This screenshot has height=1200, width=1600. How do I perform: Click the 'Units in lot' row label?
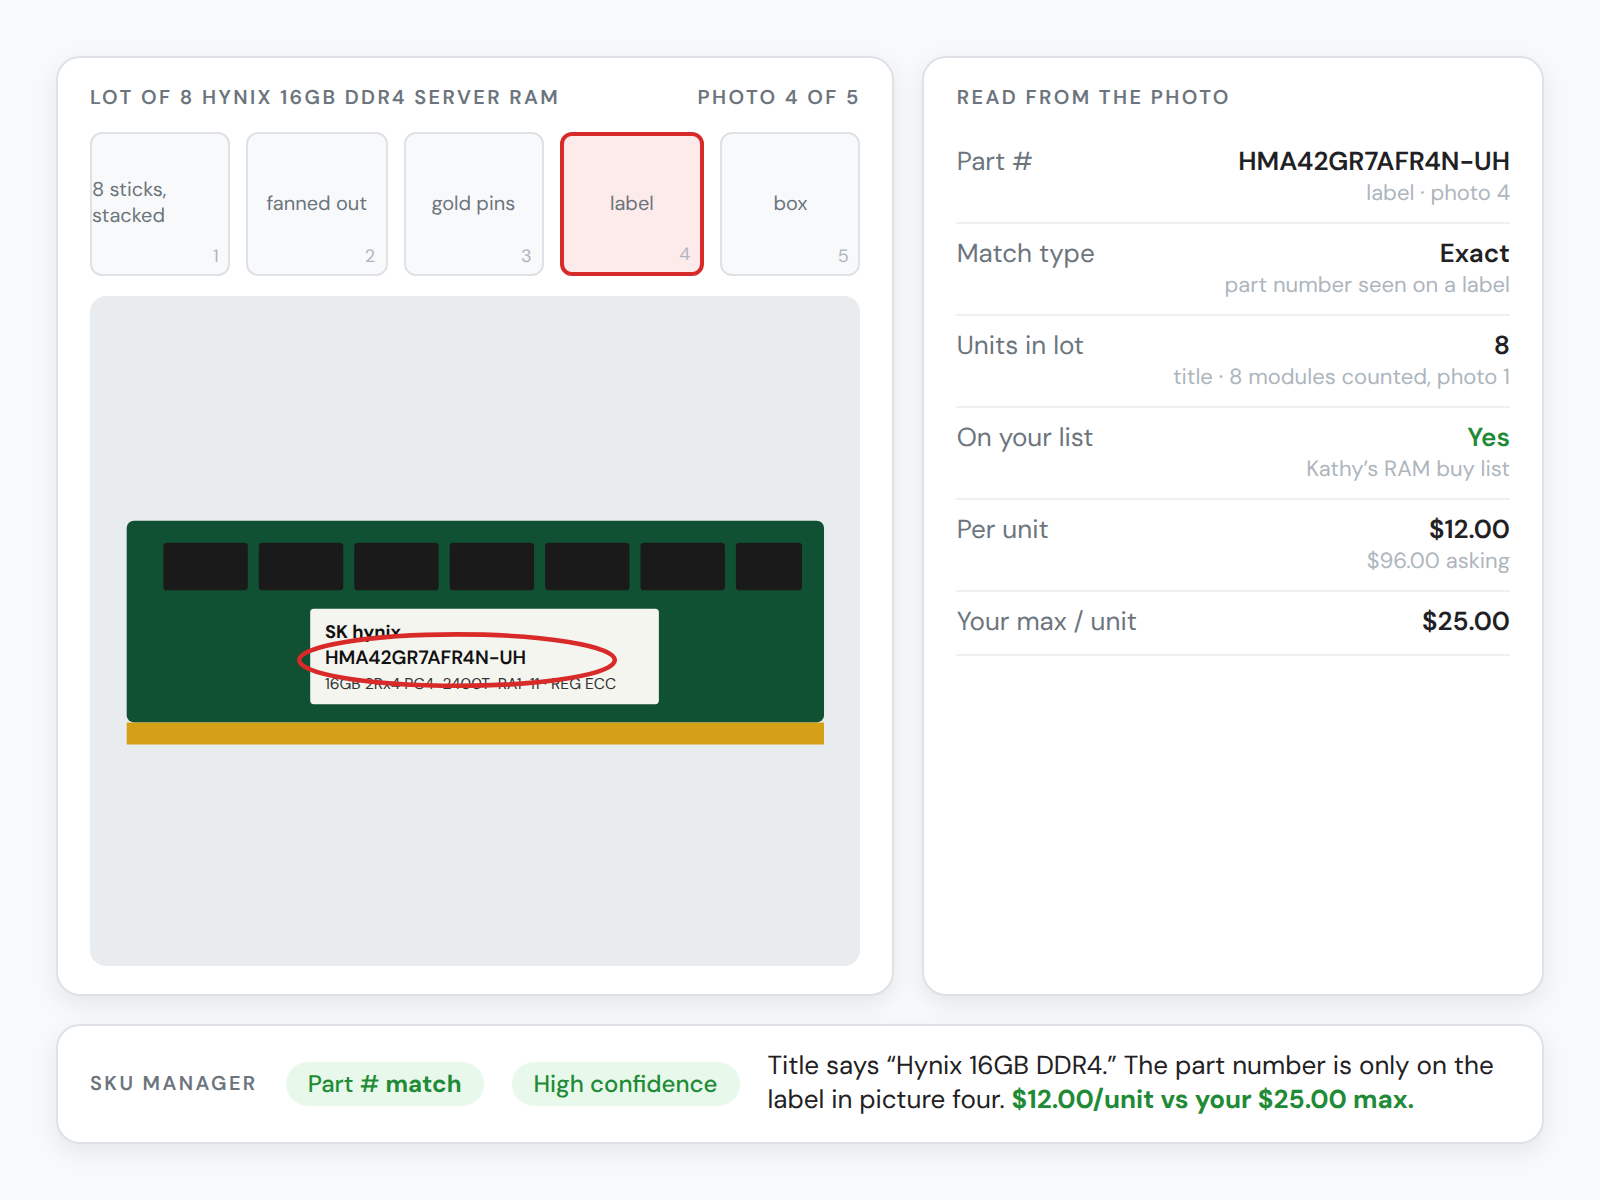pos(1020,345)
